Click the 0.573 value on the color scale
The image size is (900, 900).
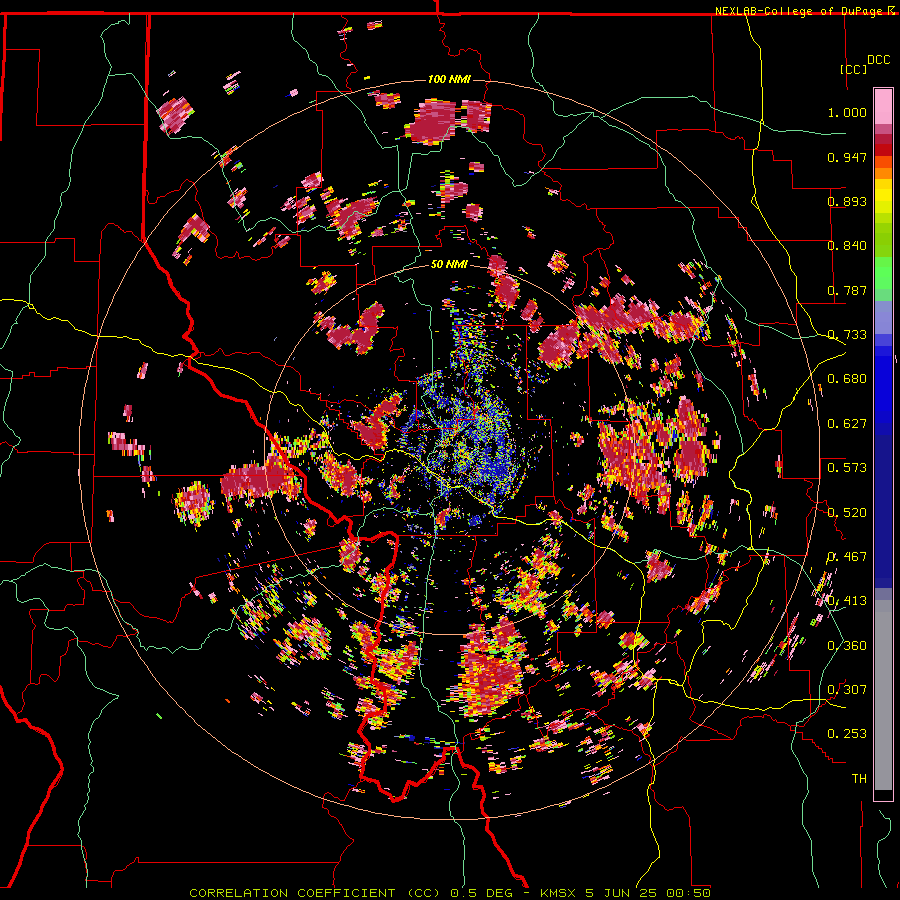[x=847, y=468]
